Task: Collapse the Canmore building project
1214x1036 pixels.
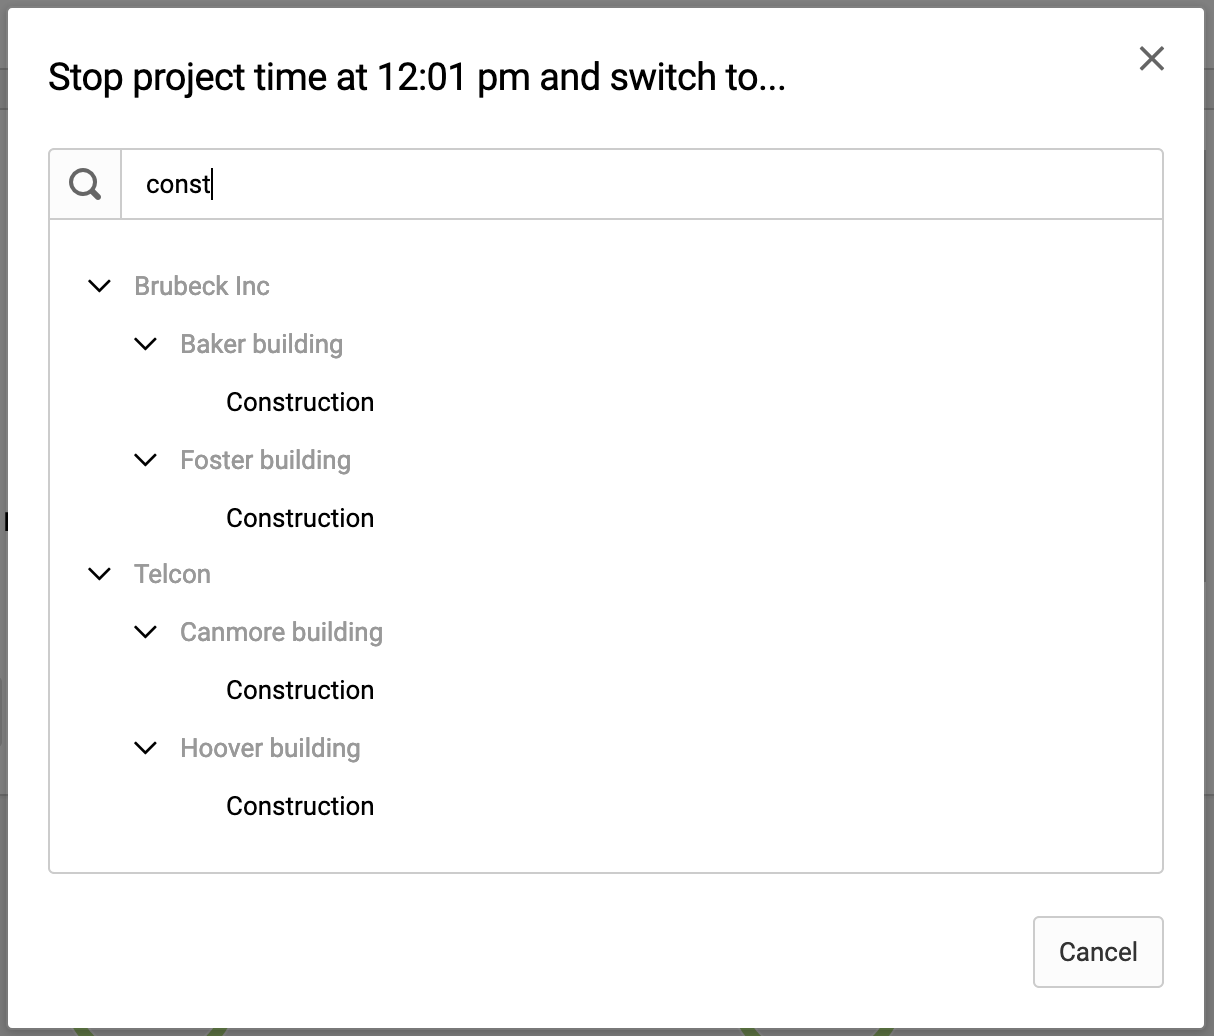Action: coord(146,632)
